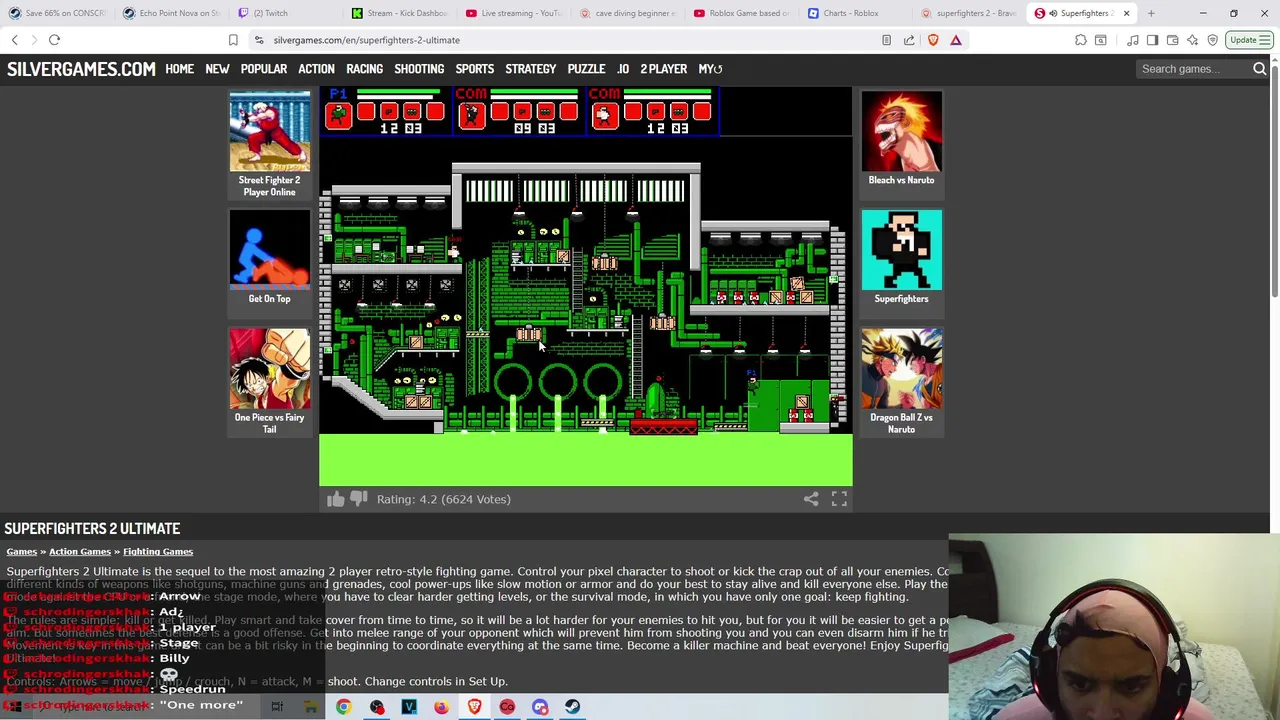Open Brave browser taskbar icon
This screenshot has width=1280, height=720.
474,707
